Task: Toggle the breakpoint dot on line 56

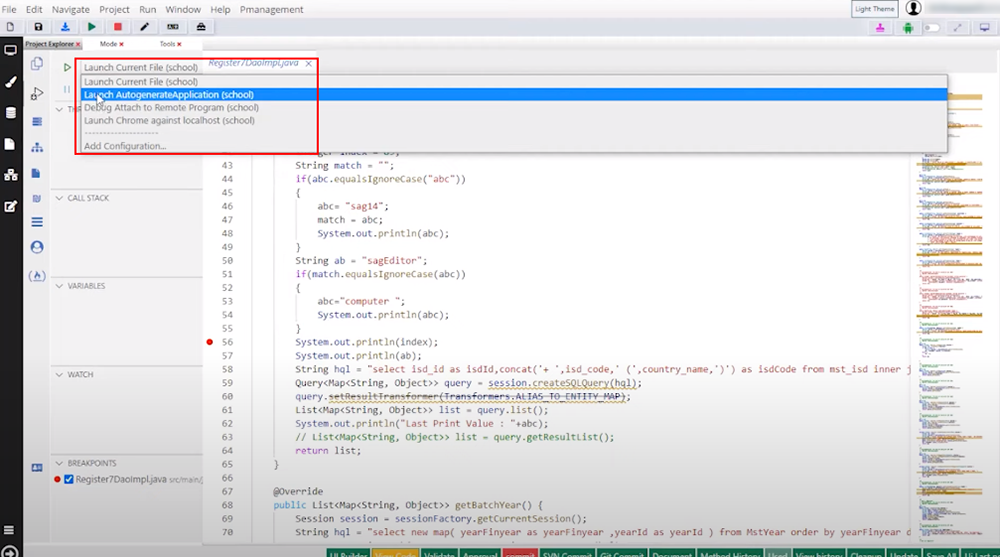Action: tap(210, 342)
